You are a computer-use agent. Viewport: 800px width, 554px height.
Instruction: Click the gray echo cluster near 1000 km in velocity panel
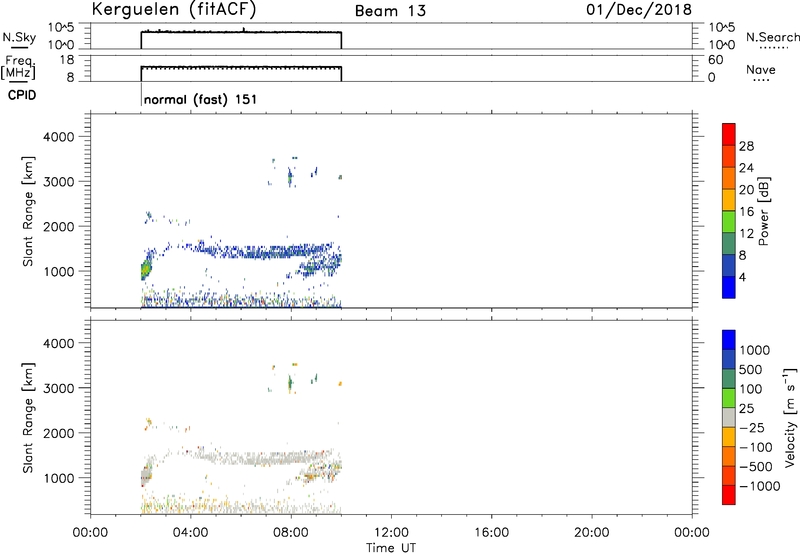coord(146,476)
